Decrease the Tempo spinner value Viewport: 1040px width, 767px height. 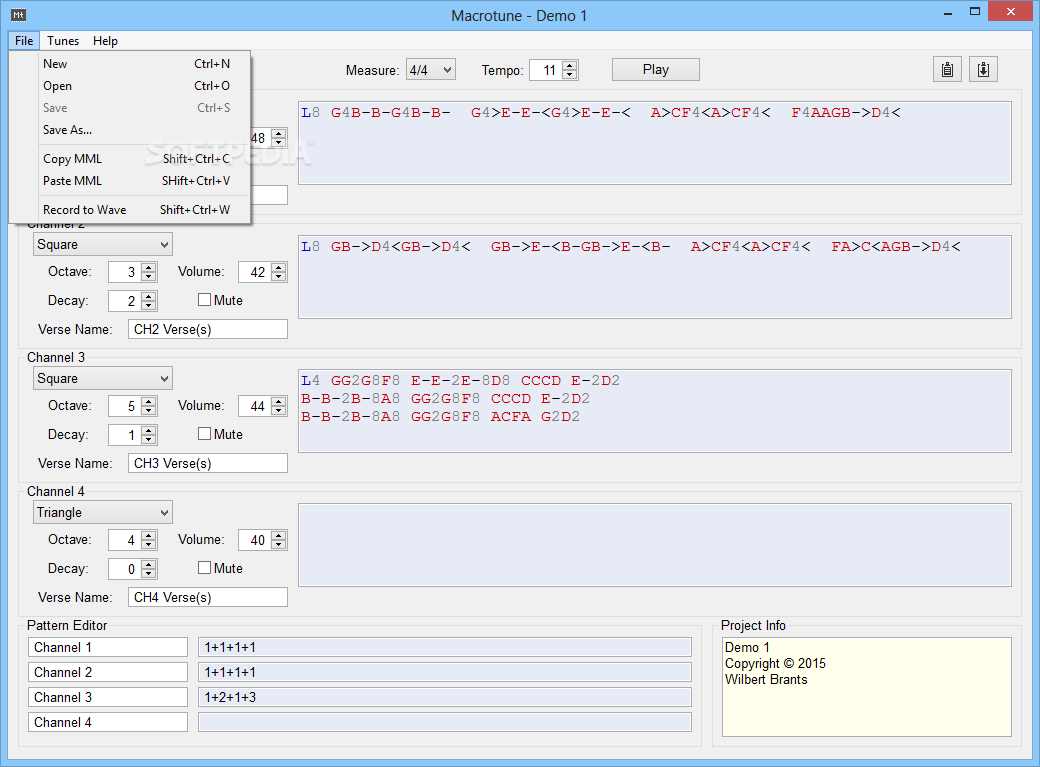click(x=570, y=74)
